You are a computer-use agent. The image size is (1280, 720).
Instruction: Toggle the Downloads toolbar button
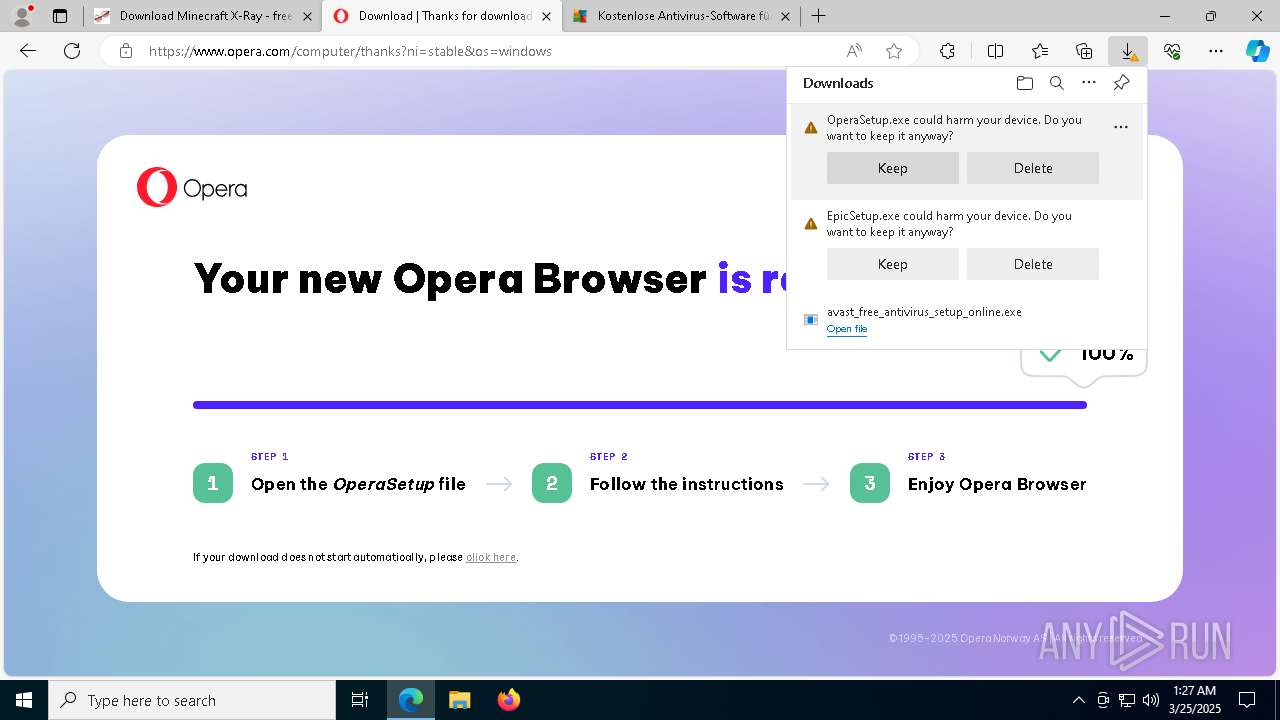(x=1128, y=51)
